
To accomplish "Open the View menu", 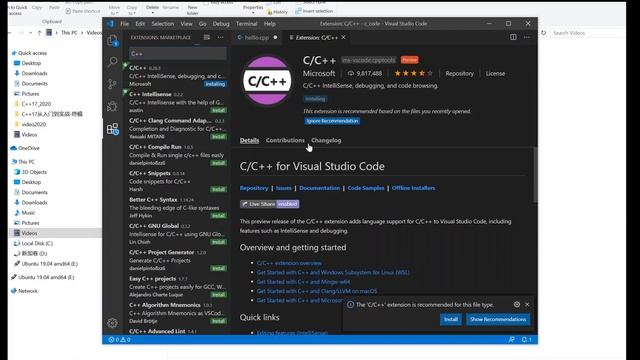I will tap(186, 24).
